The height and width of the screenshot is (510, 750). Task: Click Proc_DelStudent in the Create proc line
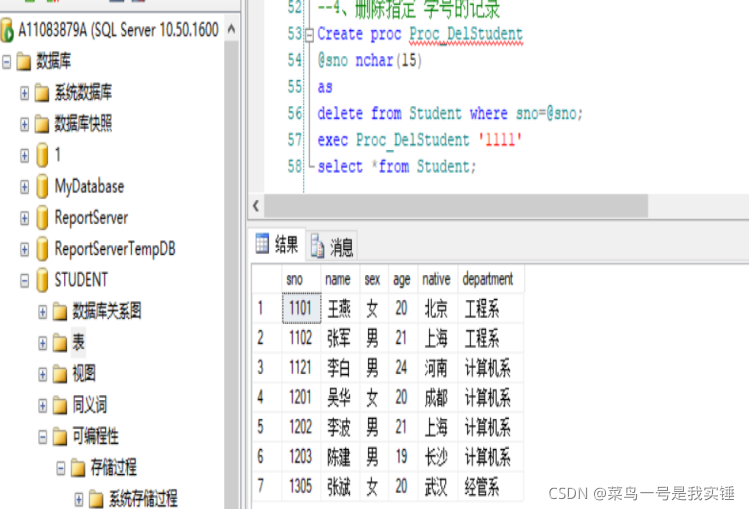click(466, 34)
